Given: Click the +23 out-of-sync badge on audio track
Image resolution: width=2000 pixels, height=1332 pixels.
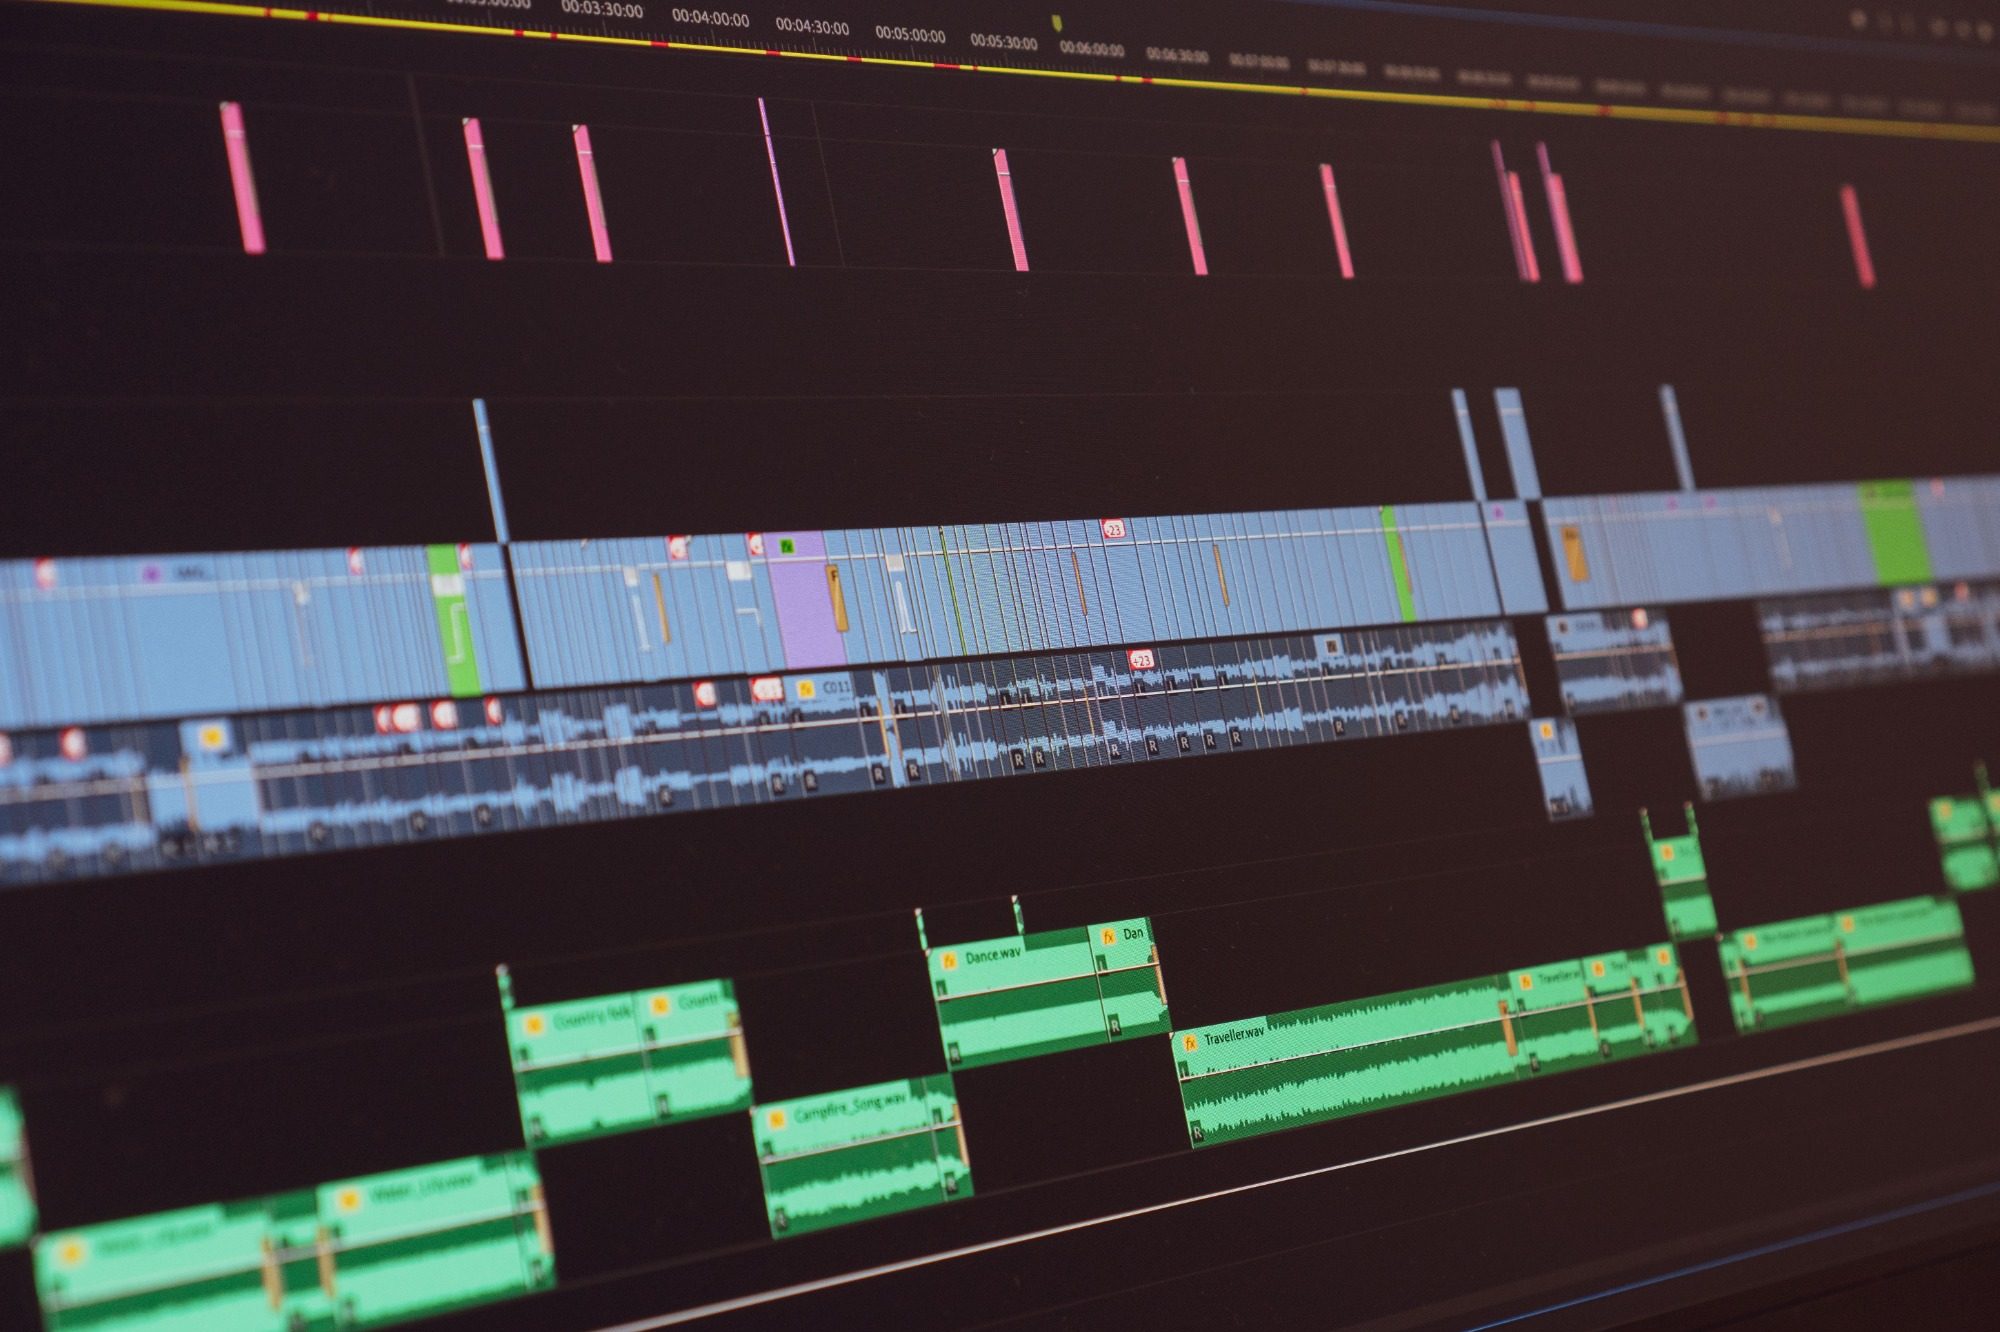Looking at the screenshot, I should click(x=1140, y=659).
